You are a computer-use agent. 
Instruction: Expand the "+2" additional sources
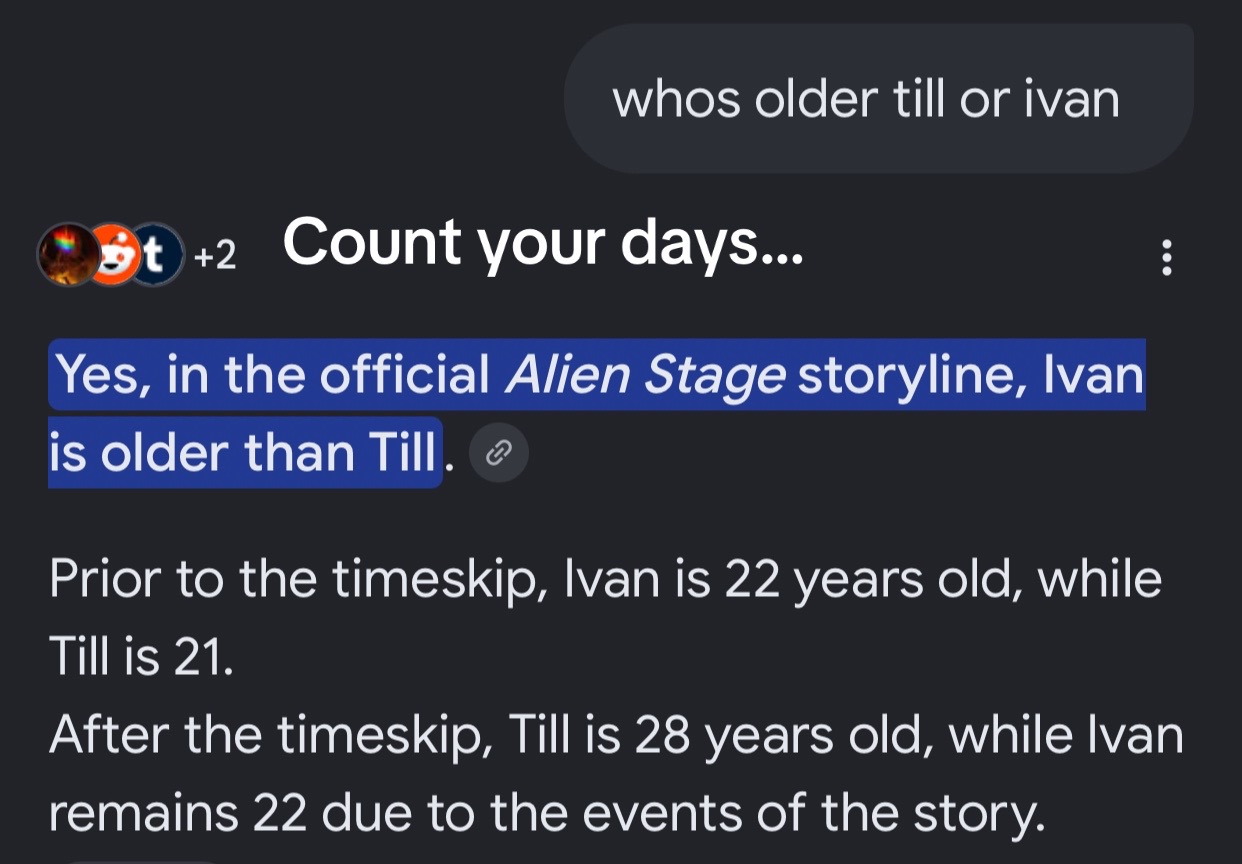tap(215, 257)
